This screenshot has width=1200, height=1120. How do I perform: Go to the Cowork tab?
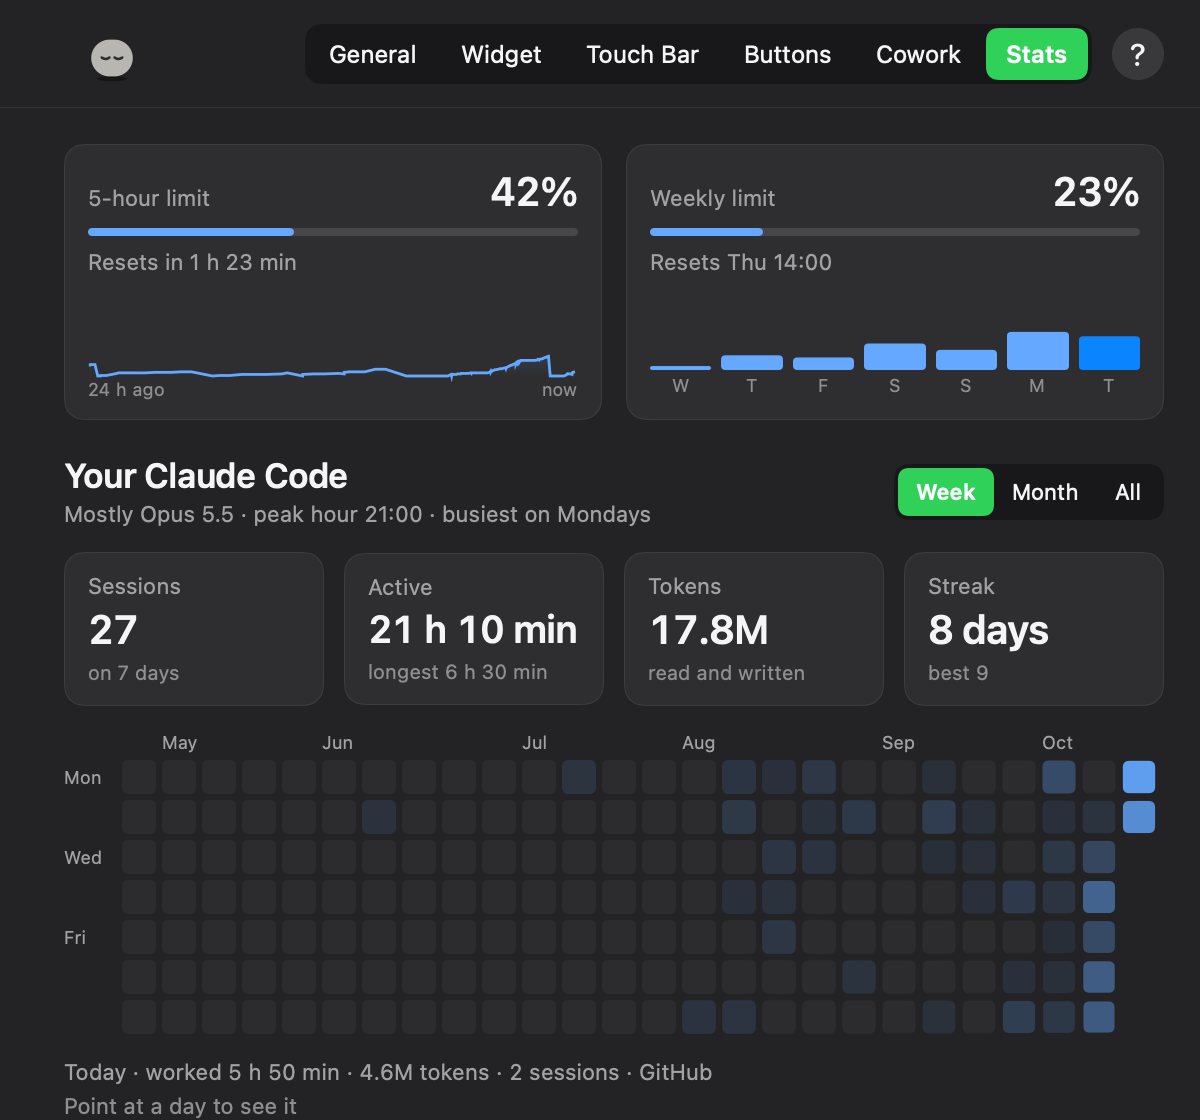point(918,54)
